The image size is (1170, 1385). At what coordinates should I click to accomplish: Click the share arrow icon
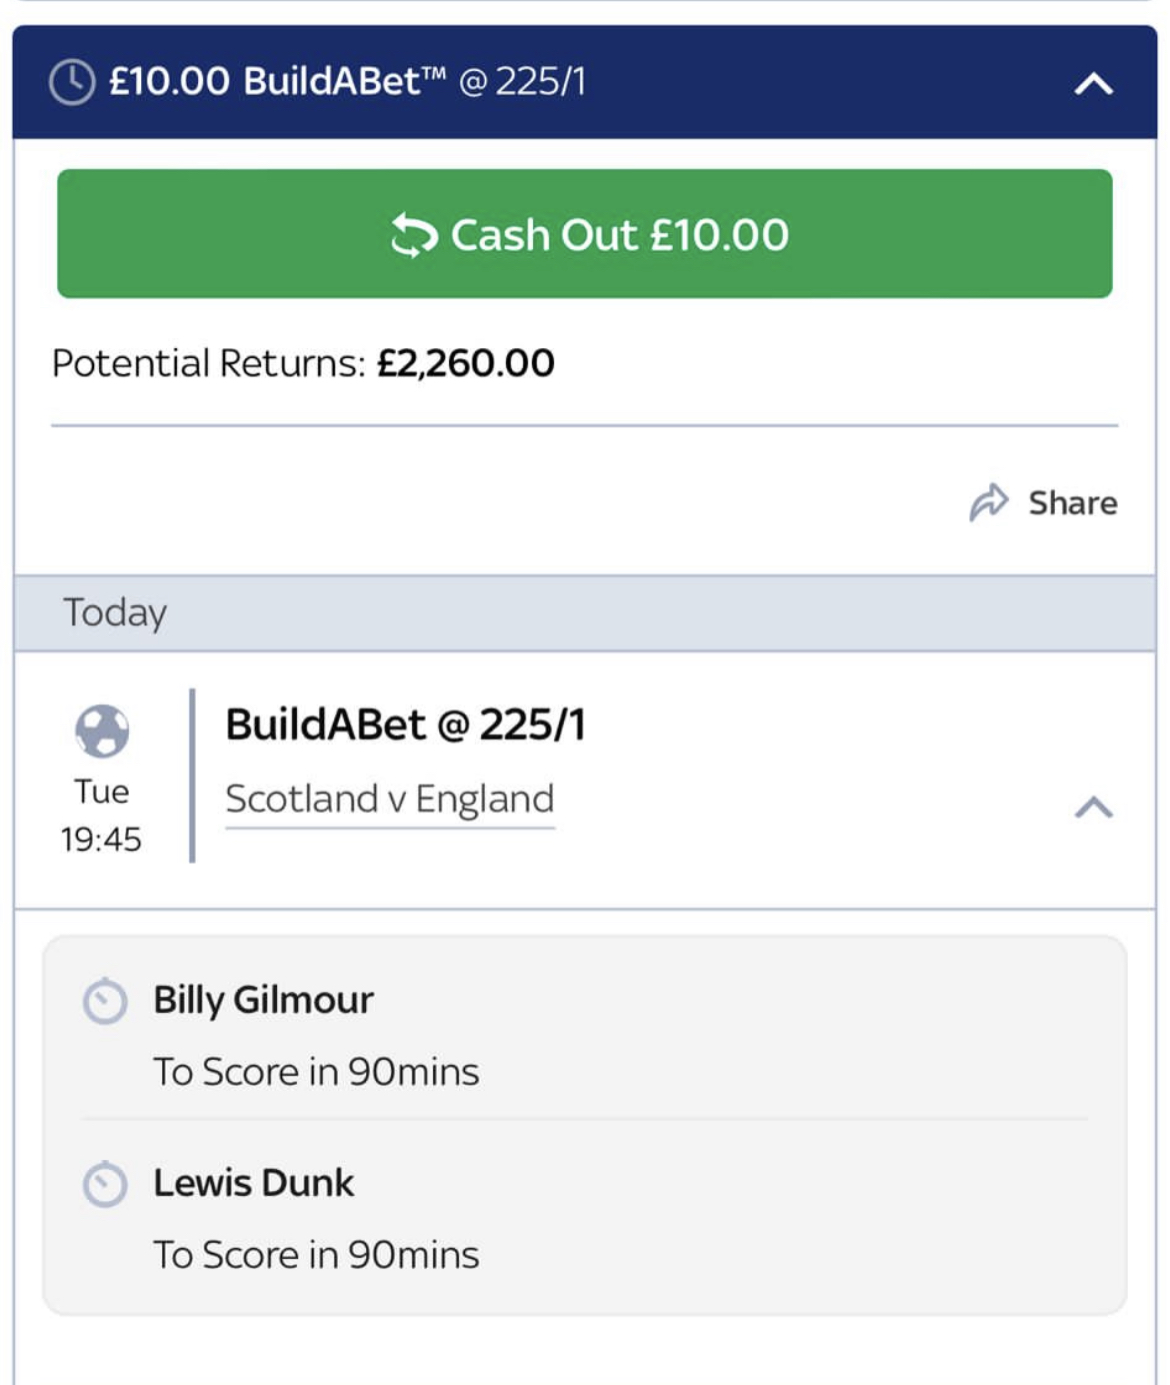tap(989, 502)
